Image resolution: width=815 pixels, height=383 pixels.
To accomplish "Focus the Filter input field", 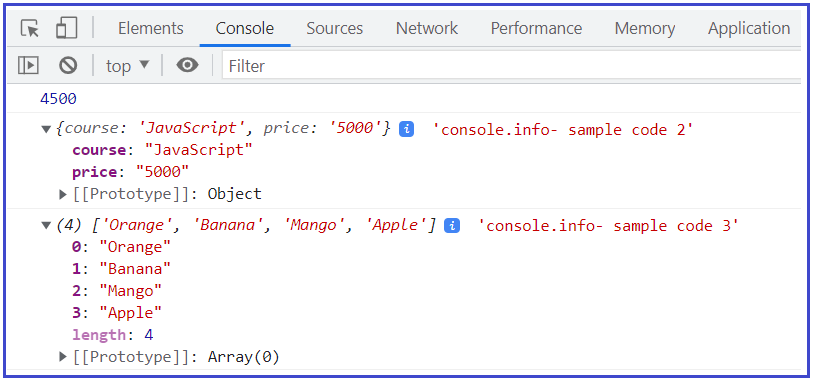I will click(x=511, y=66).
